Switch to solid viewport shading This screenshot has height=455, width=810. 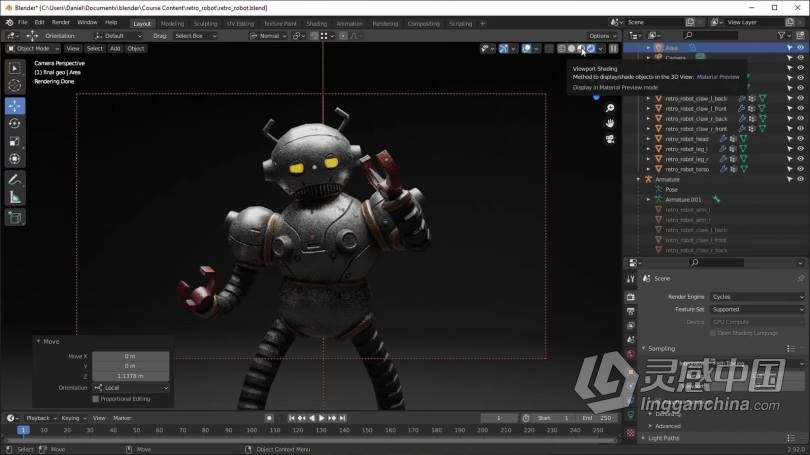pos(571,49)
